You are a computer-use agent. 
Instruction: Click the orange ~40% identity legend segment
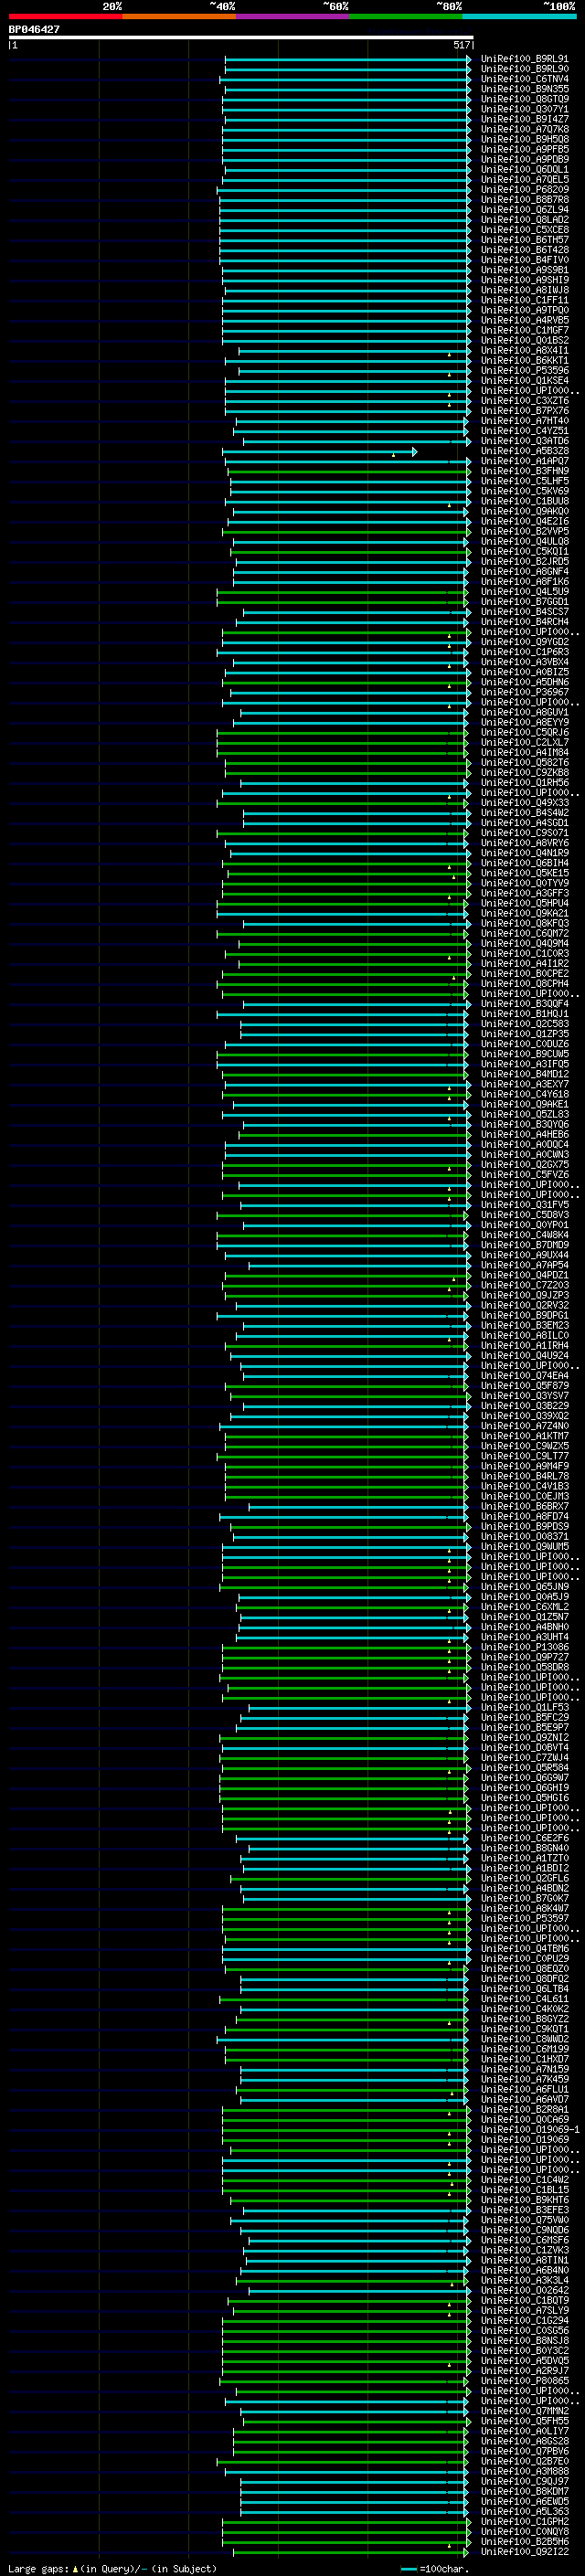[x=179, y=16]
